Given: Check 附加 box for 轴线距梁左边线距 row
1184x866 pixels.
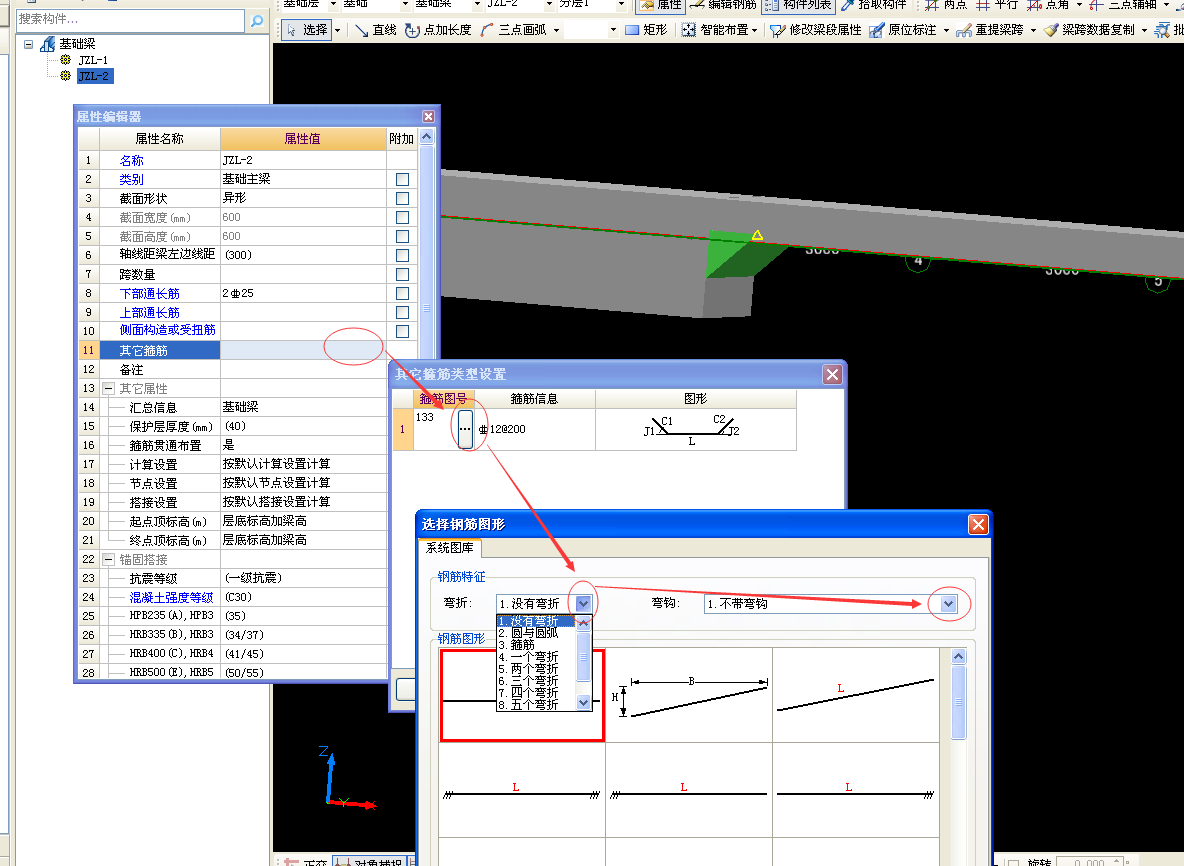Looking at the screenshot, I should [x=402, y=256].
